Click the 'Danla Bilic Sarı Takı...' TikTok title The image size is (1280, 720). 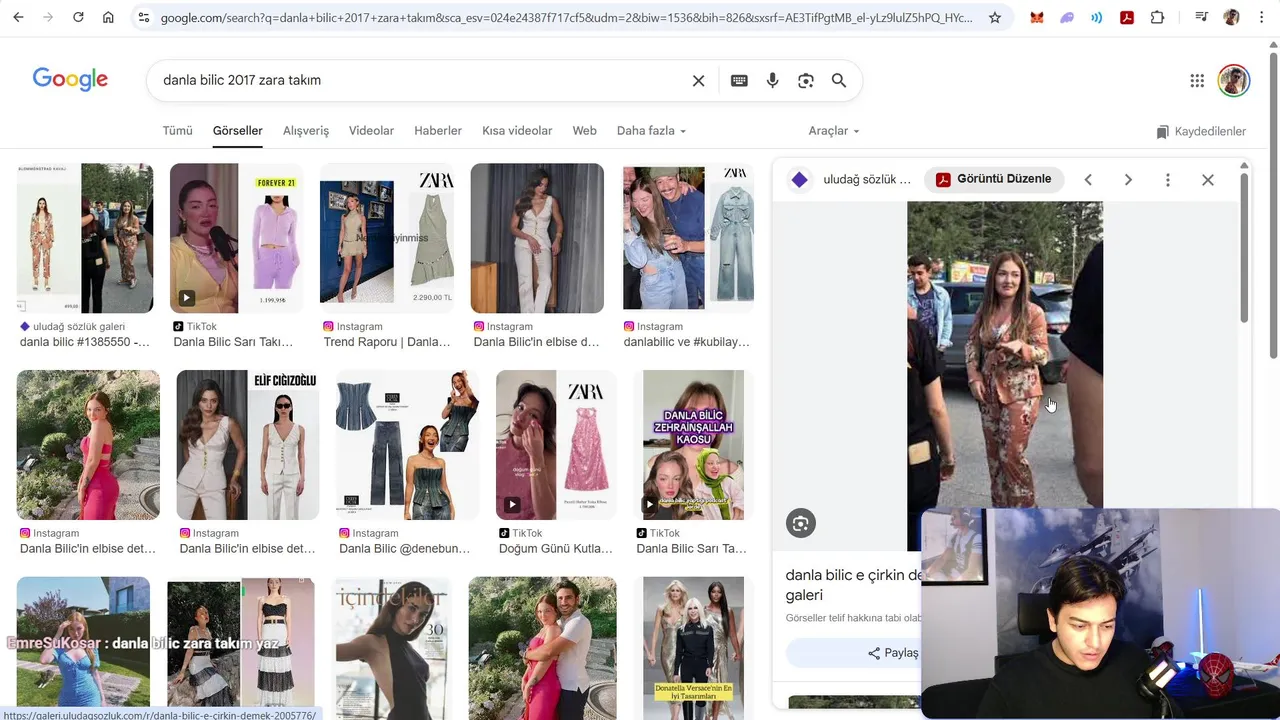[x=233, y=342]
